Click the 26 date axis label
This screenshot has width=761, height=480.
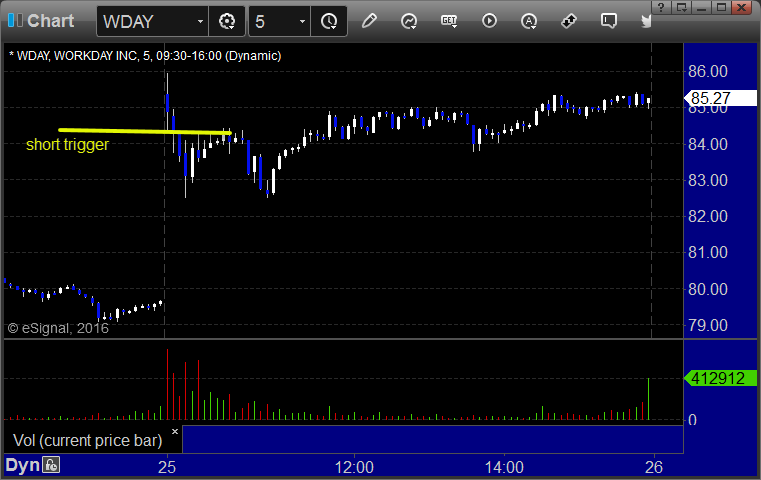coord(654,467)
